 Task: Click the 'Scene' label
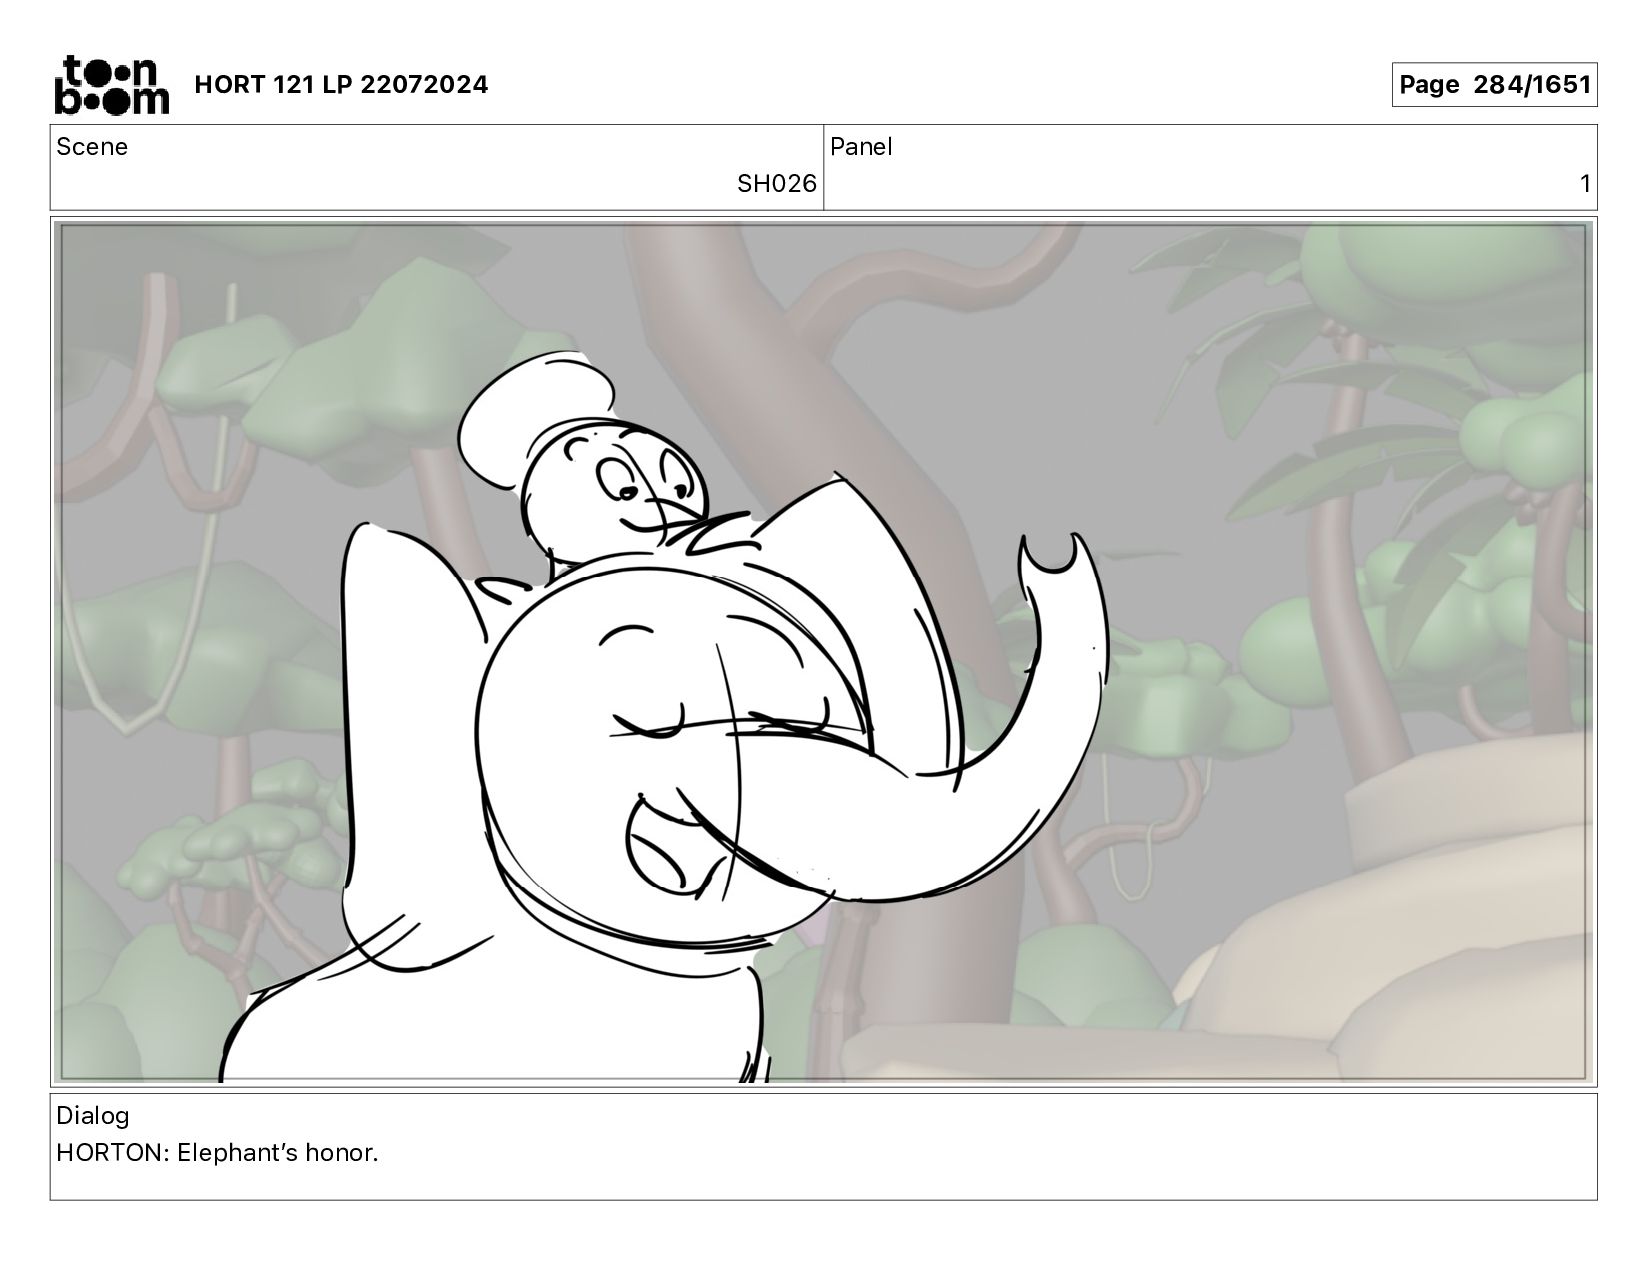tap(92, 147)
